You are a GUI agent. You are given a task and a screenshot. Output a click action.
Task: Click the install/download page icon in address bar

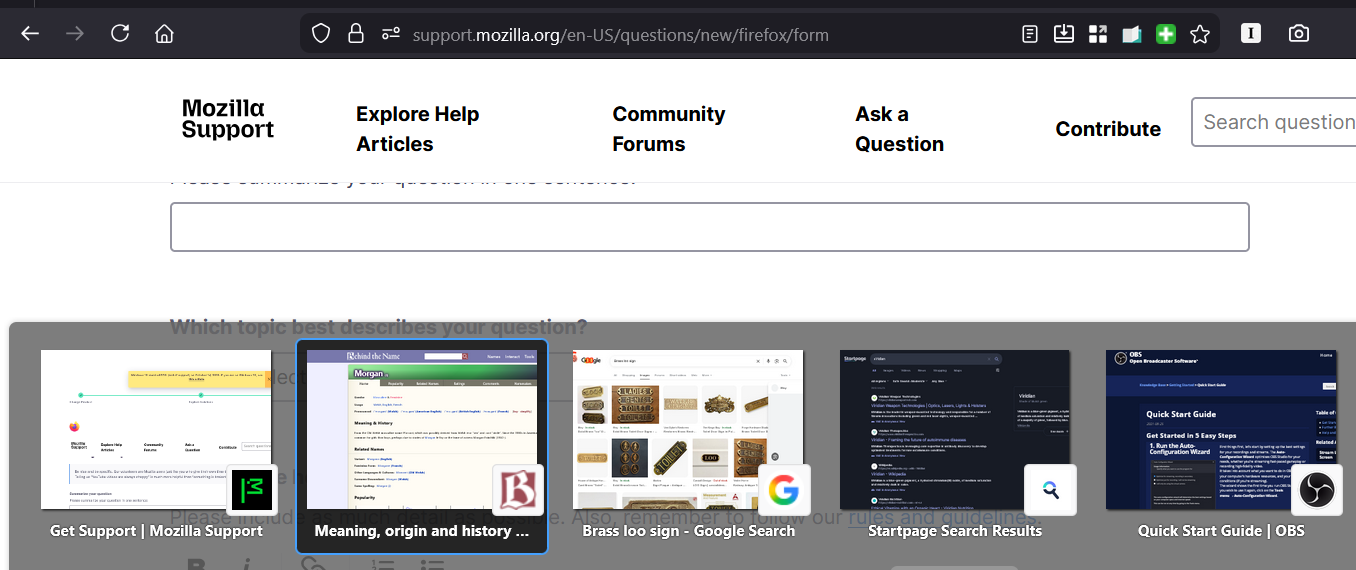(x=1064, y=34)
